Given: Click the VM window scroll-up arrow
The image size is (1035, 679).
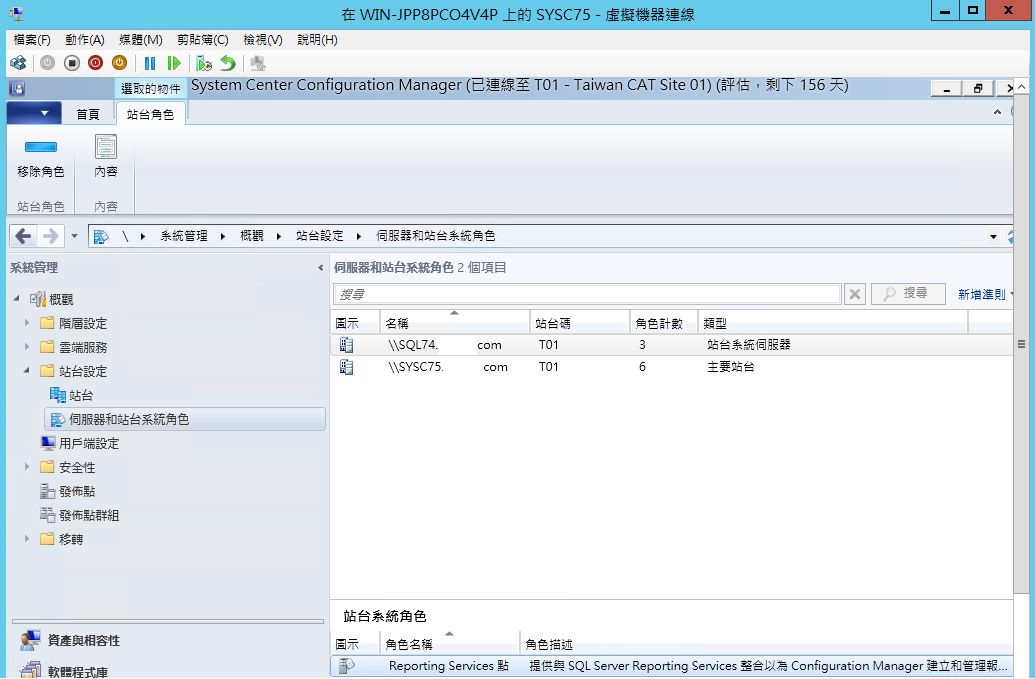Looking at the screenshot, I should (x=1021, y=86).
